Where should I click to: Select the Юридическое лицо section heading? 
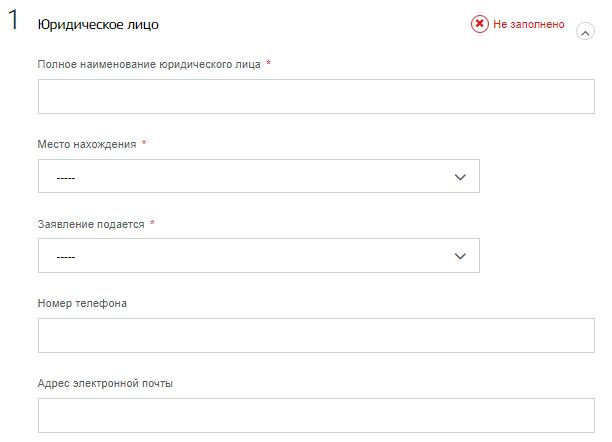click(x=98, y=25)
